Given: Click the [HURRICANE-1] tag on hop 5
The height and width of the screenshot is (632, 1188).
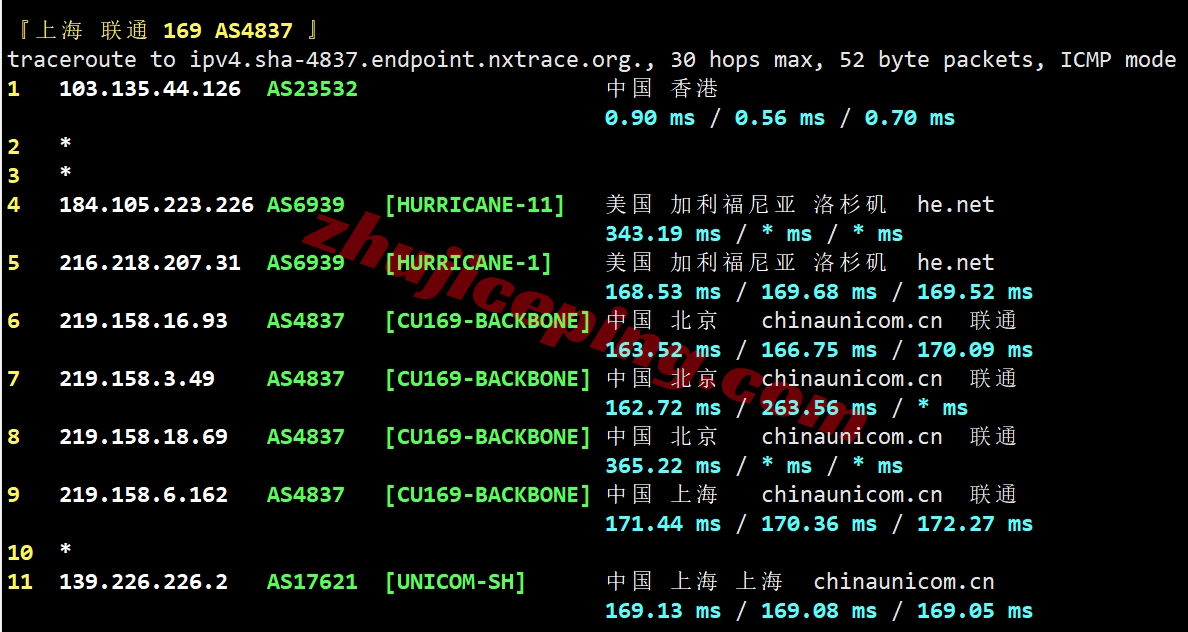Looking at the screenshot, I should click(x=468, y=263).
